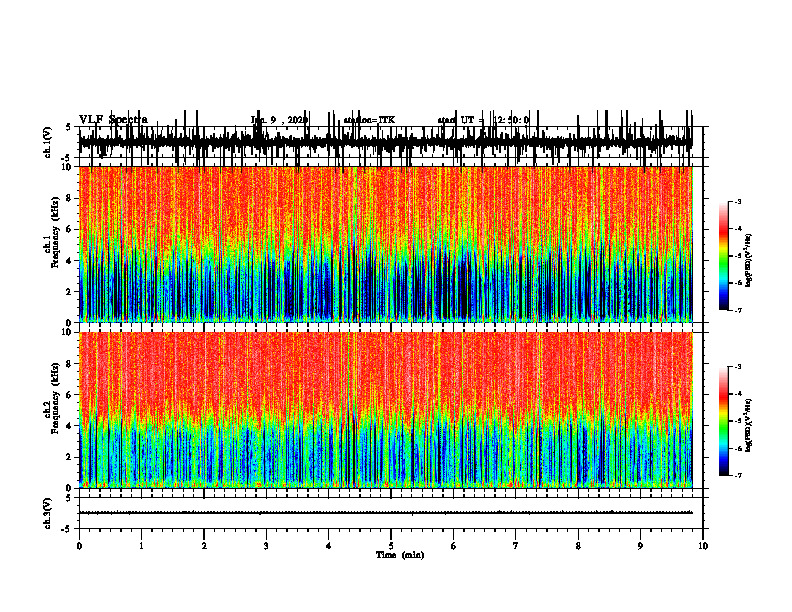The image size is (792, 612).
Task: Click the 'ch.1(V)' axis label
Action: tap(48, 142)
